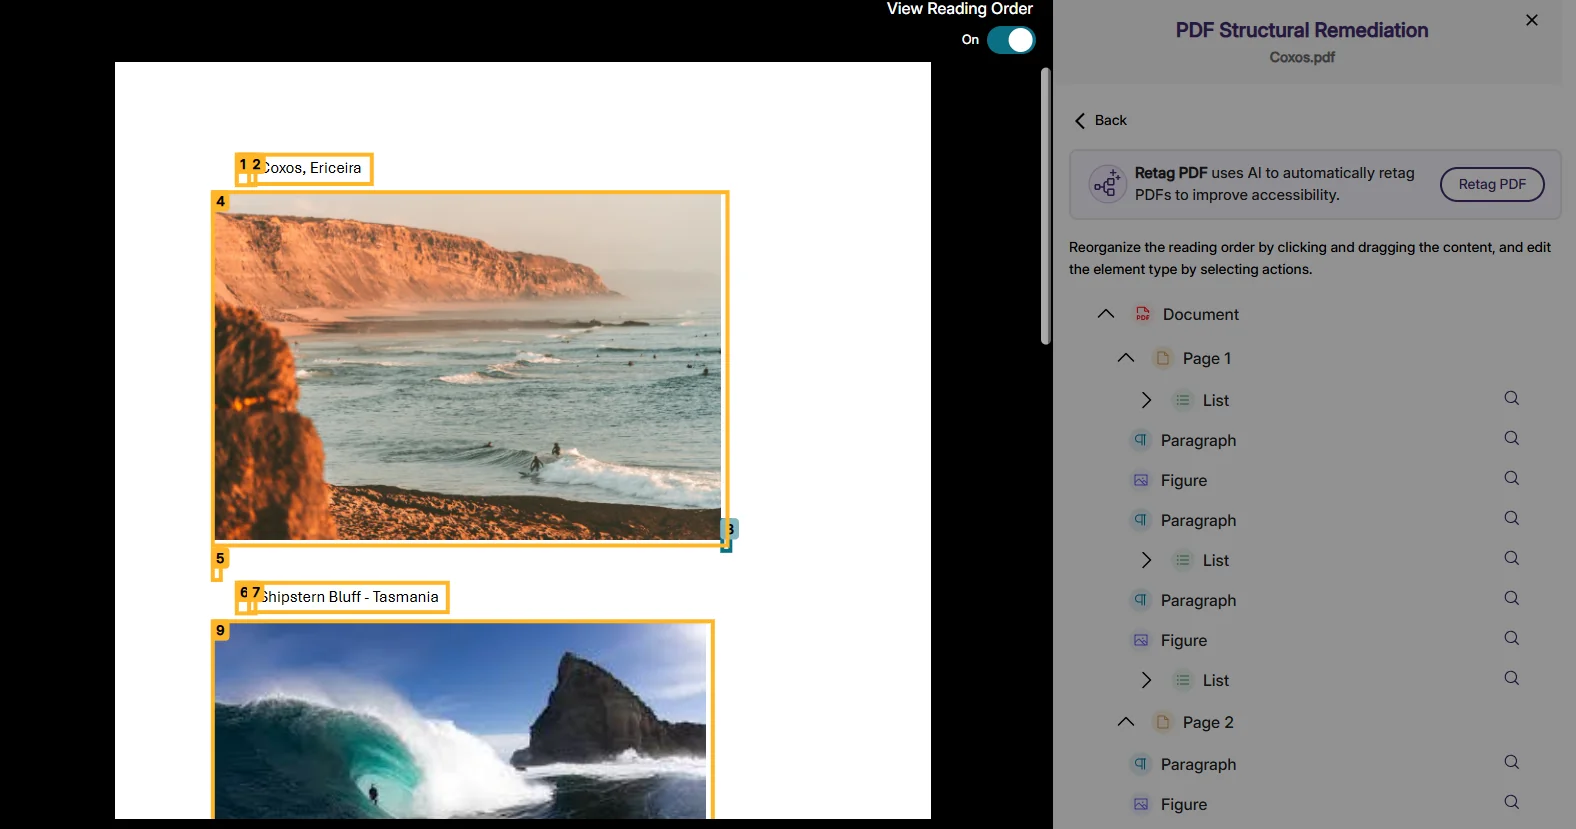
Task: Select the Shipstern Bluff - Tasmania text box
Action: [350, 597]
